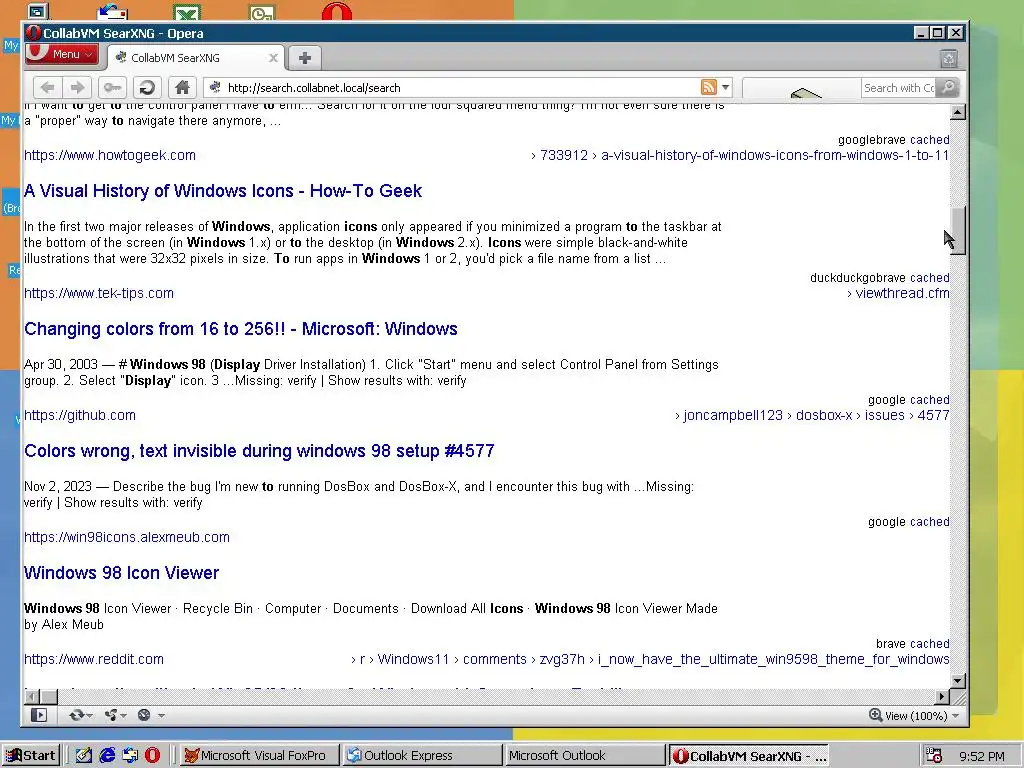Open https://github.com link
The image size is (1024, 768).
click(x=80, y=415)
